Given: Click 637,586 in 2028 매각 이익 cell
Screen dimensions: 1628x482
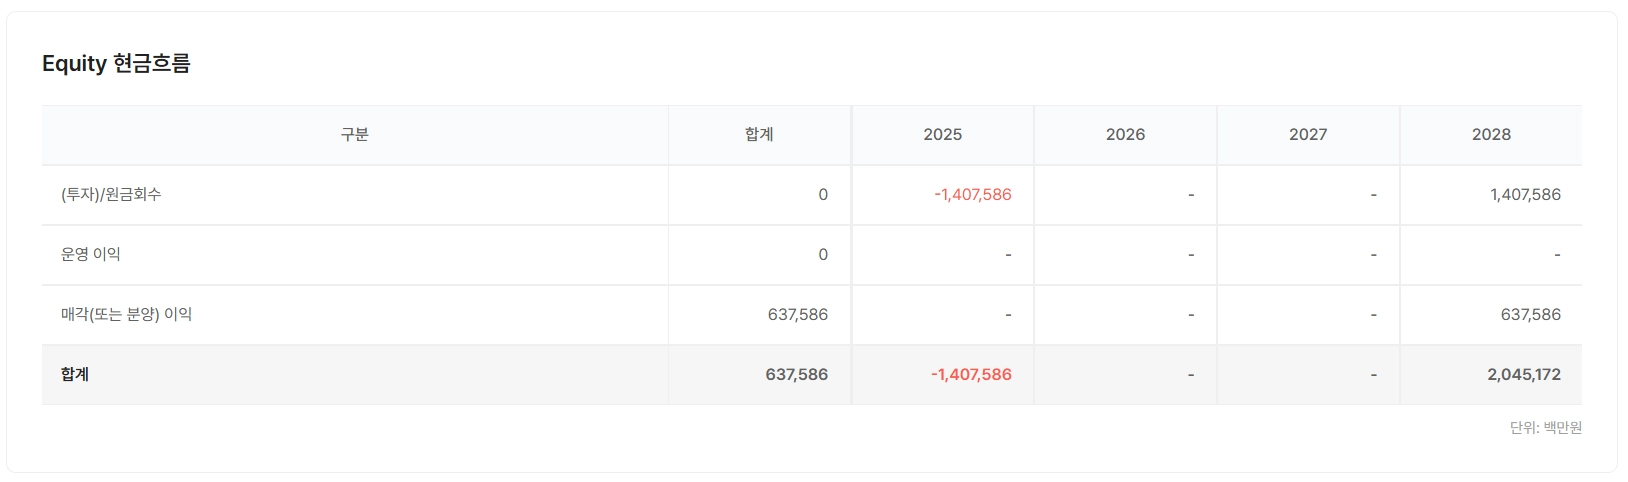Looking at the screenshot, I should tap(1530, 315).
